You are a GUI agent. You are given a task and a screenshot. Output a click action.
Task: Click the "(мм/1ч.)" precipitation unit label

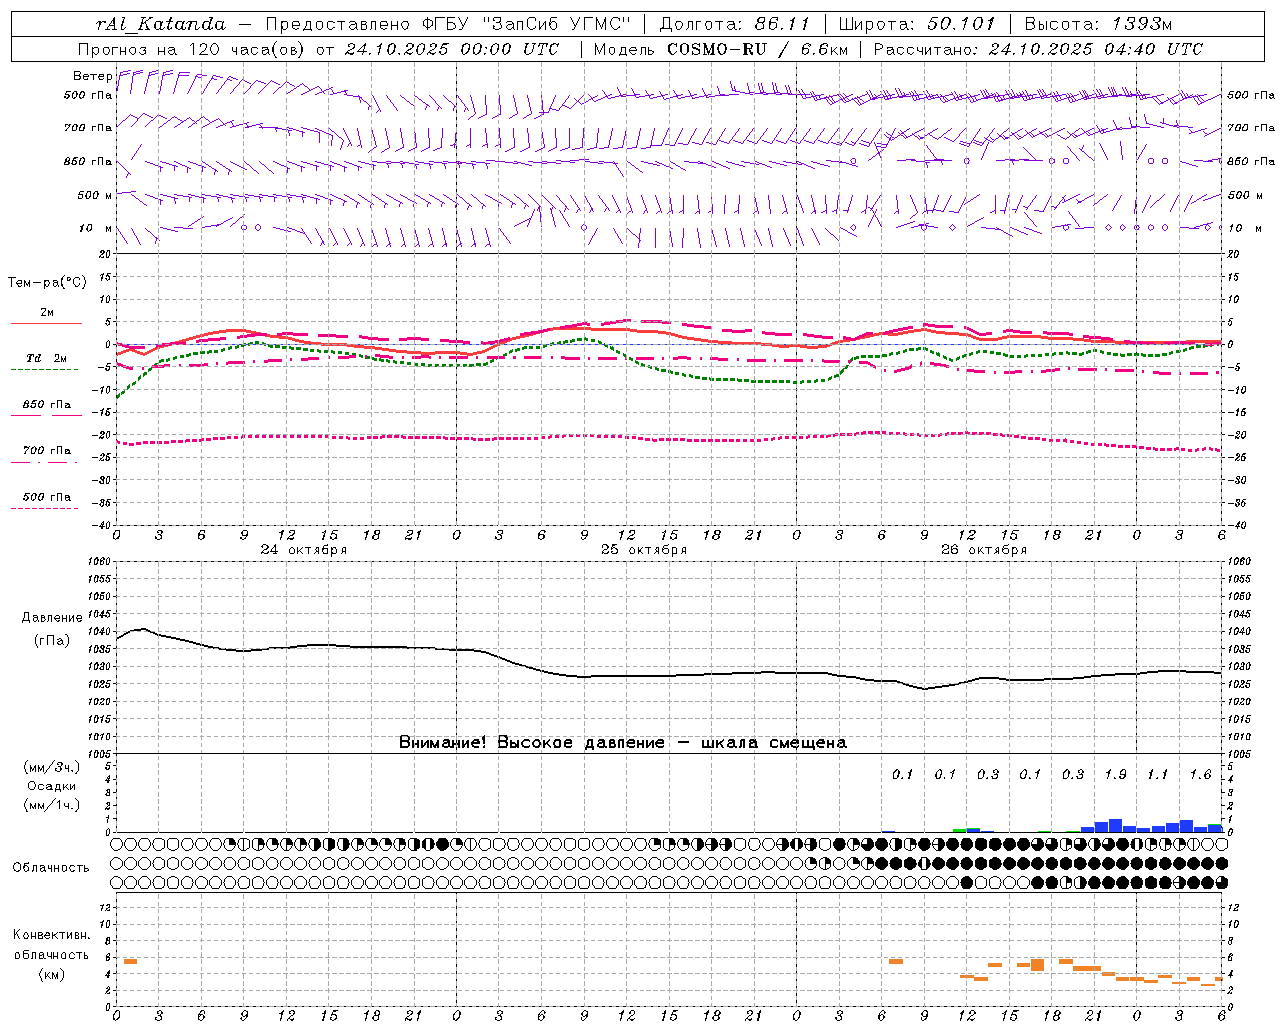click(x=52, y=805)
